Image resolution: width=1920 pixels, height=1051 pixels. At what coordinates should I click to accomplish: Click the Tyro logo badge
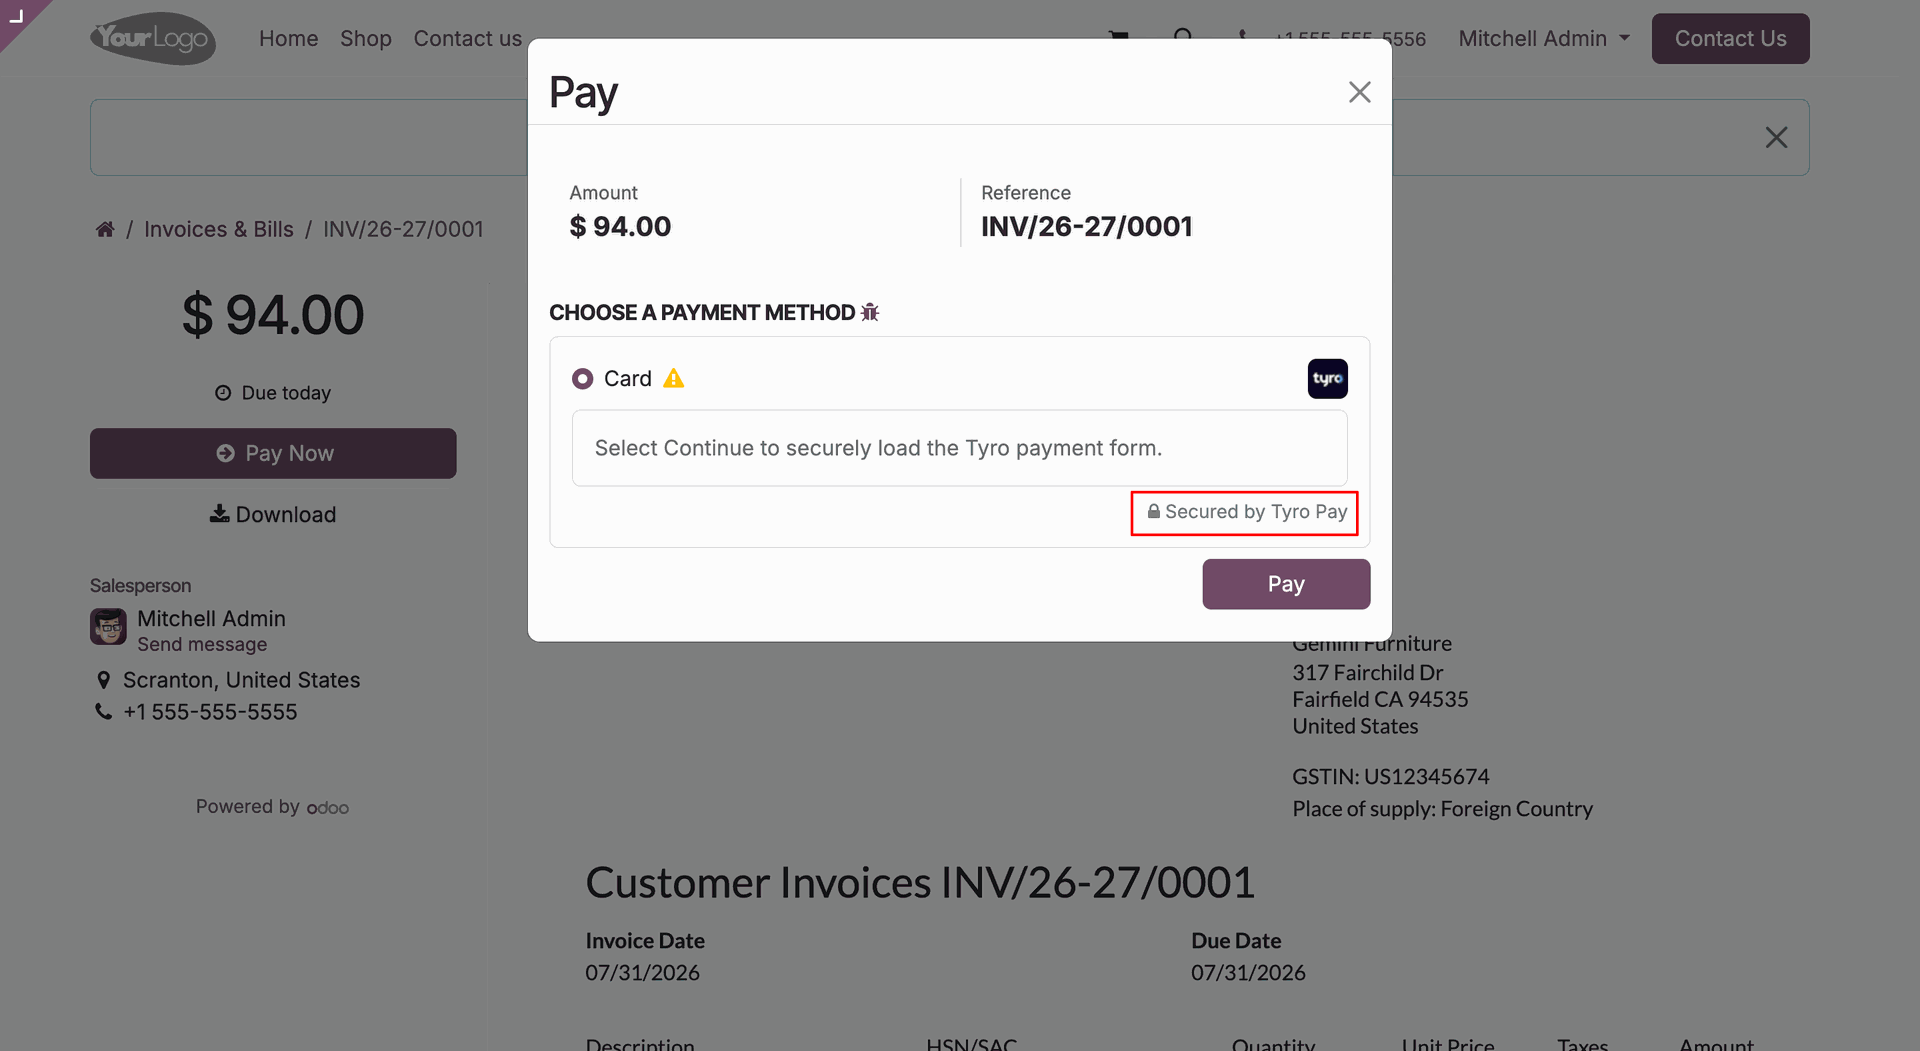[x=1327, y=379]
